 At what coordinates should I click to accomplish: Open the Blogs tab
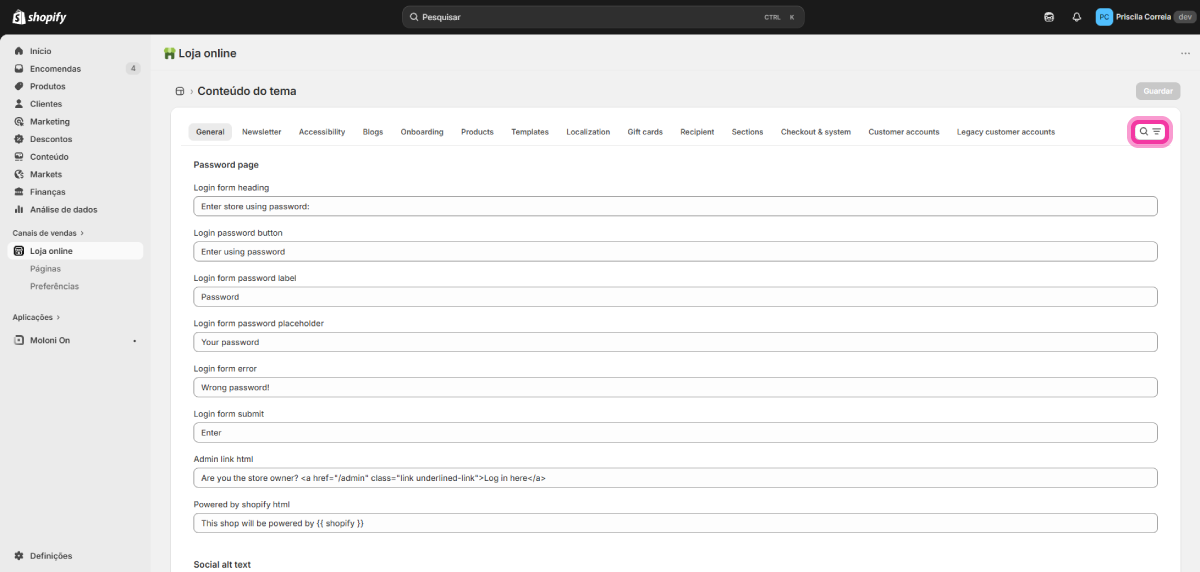(373, 132)
